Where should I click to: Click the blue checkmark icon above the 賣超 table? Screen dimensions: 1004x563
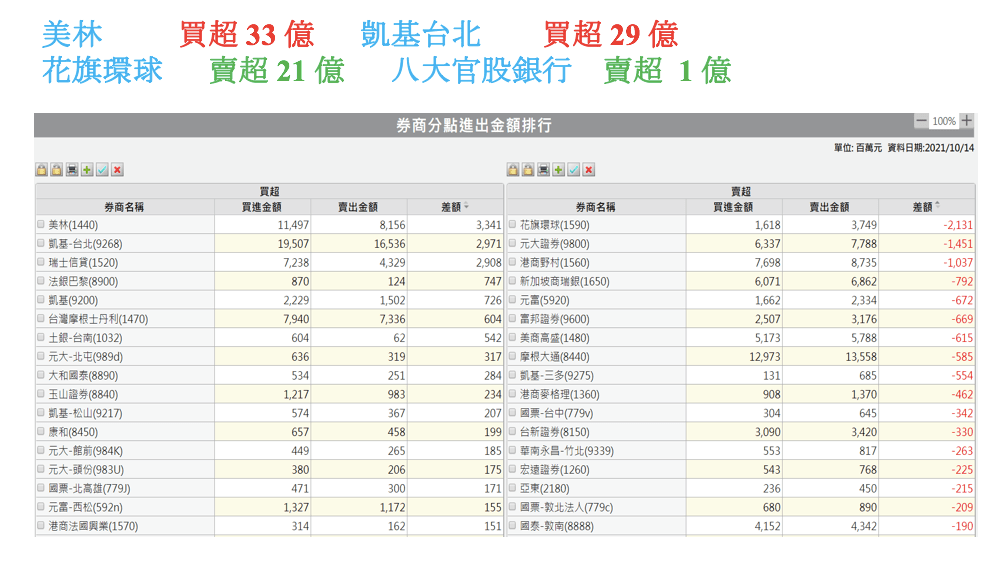tap(573, 170)
